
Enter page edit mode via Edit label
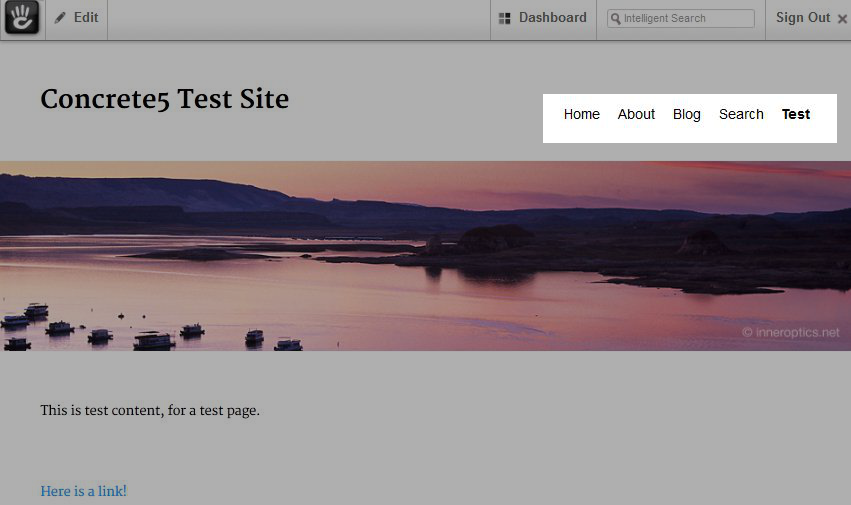tap(86, 18)
